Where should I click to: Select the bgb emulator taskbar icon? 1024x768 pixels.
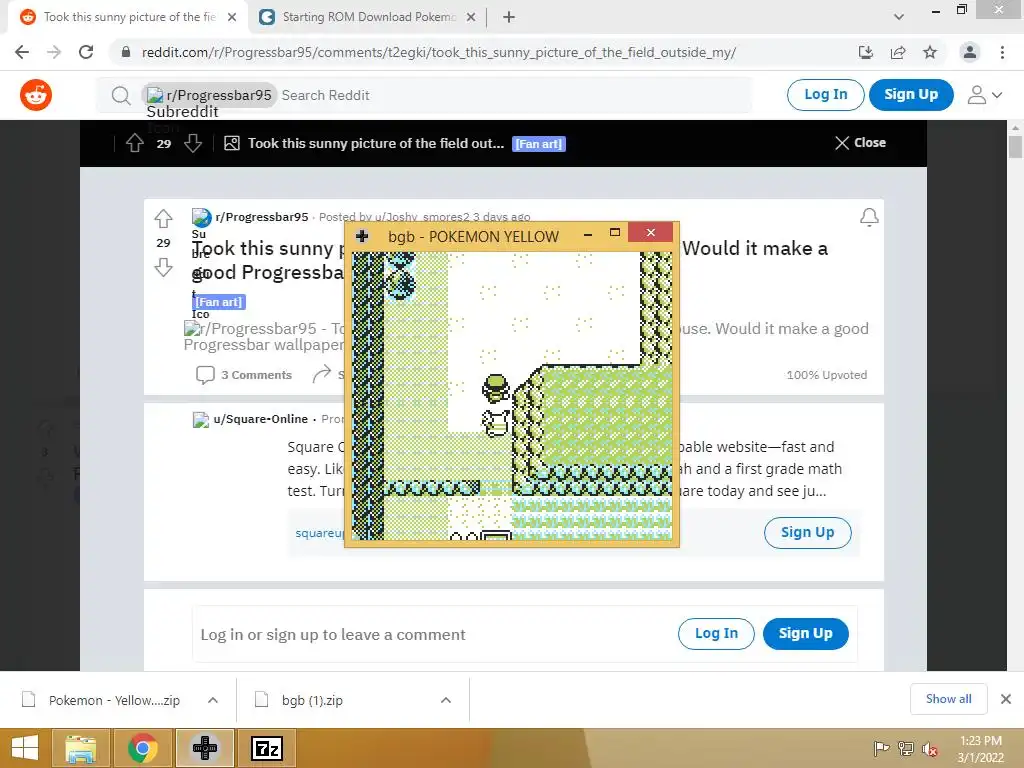205,748
